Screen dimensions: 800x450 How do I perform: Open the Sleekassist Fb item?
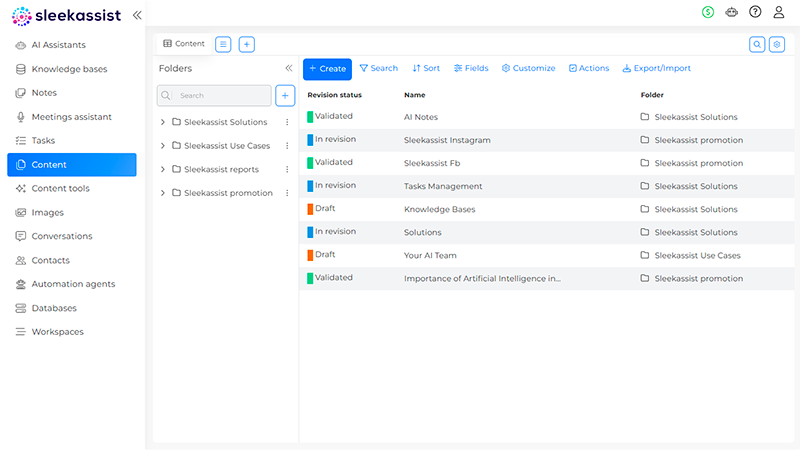(x=432, y=163)
